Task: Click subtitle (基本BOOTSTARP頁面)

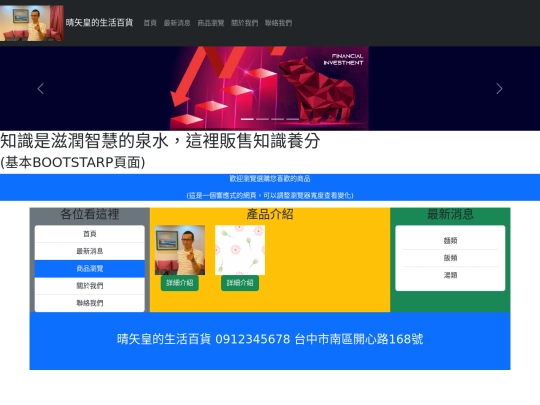Action: tap(73, 162)
